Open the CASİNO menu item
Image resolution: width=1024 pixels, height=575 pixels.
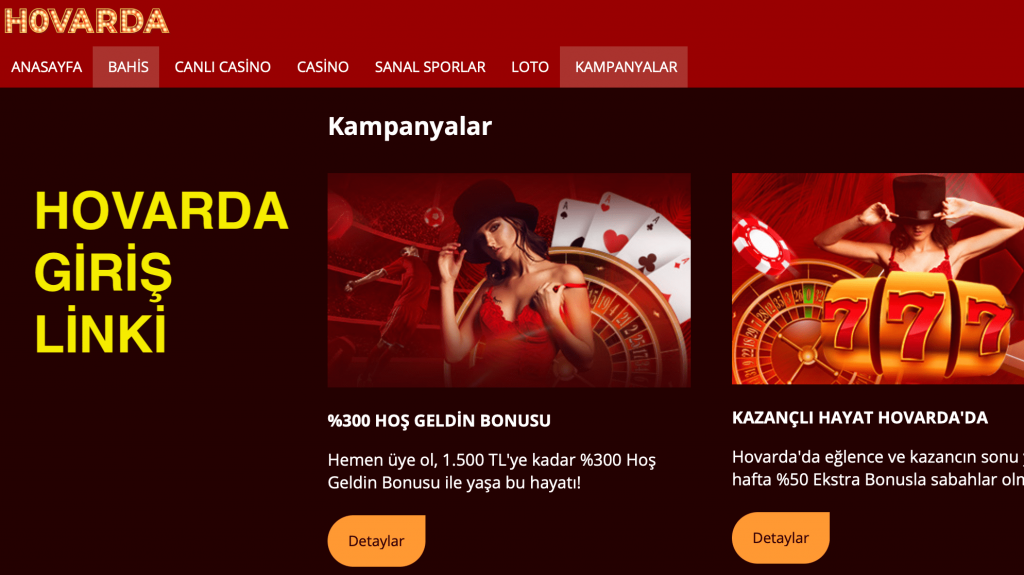(x=323, y=67)
